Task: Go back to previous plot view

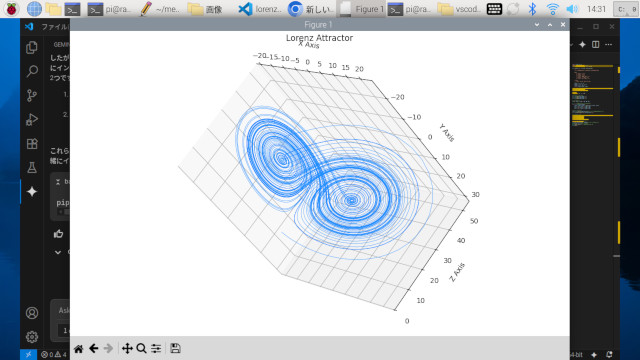Action: (93, 349)
